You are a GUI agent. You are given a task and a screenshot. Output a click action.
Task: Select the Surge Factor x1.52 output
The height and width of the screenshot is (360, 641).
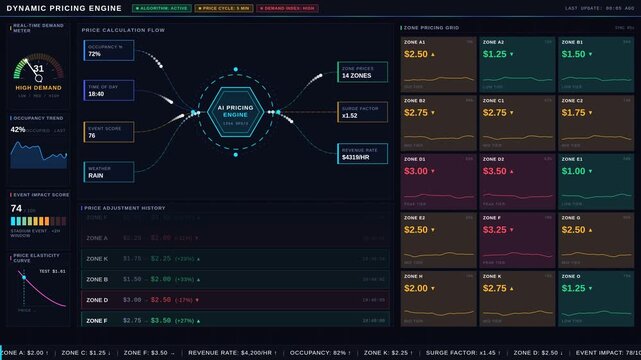point(363,112)
